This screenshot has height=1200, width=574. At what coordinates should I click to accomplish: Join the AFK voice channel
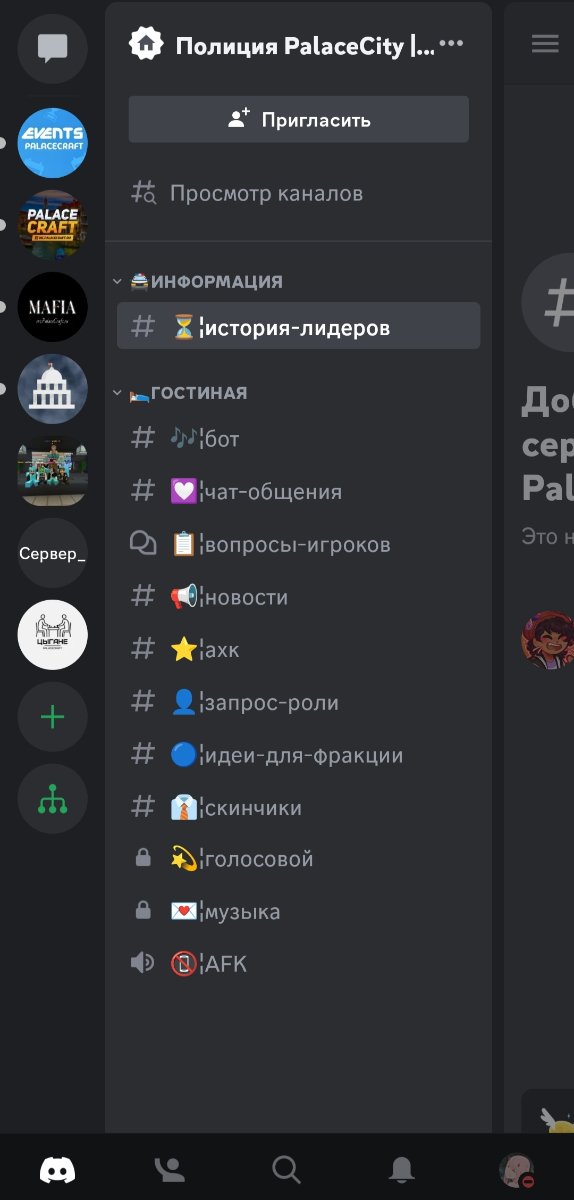[x=298, y=964]
